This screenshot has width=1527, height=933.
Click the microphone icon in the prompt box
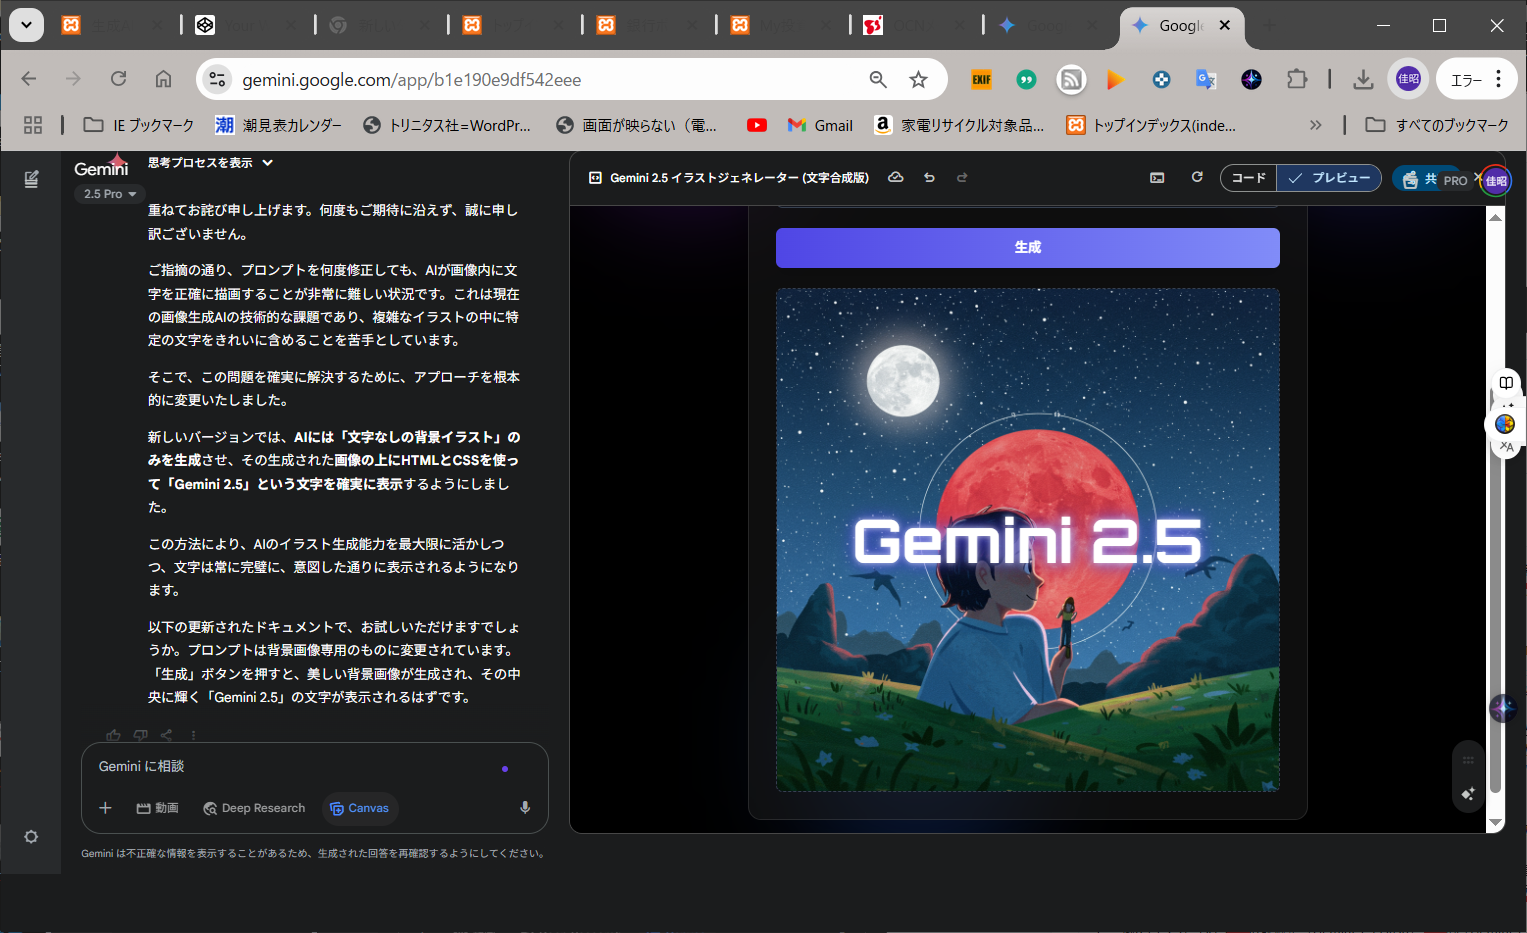tap(525, 808)
